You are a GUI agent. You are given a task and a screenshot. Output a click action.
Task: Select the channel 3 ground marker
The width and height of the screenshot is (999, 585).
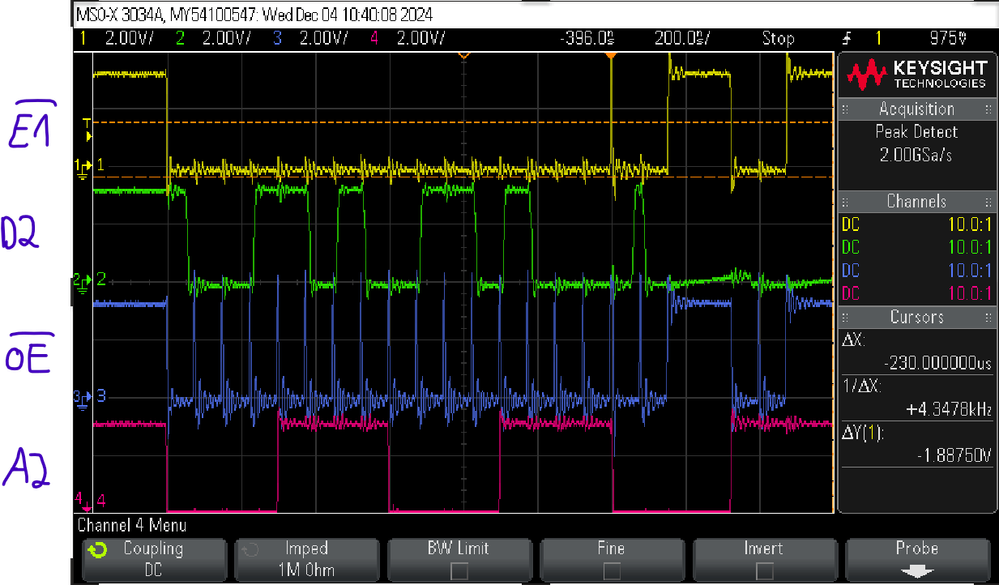83,400
